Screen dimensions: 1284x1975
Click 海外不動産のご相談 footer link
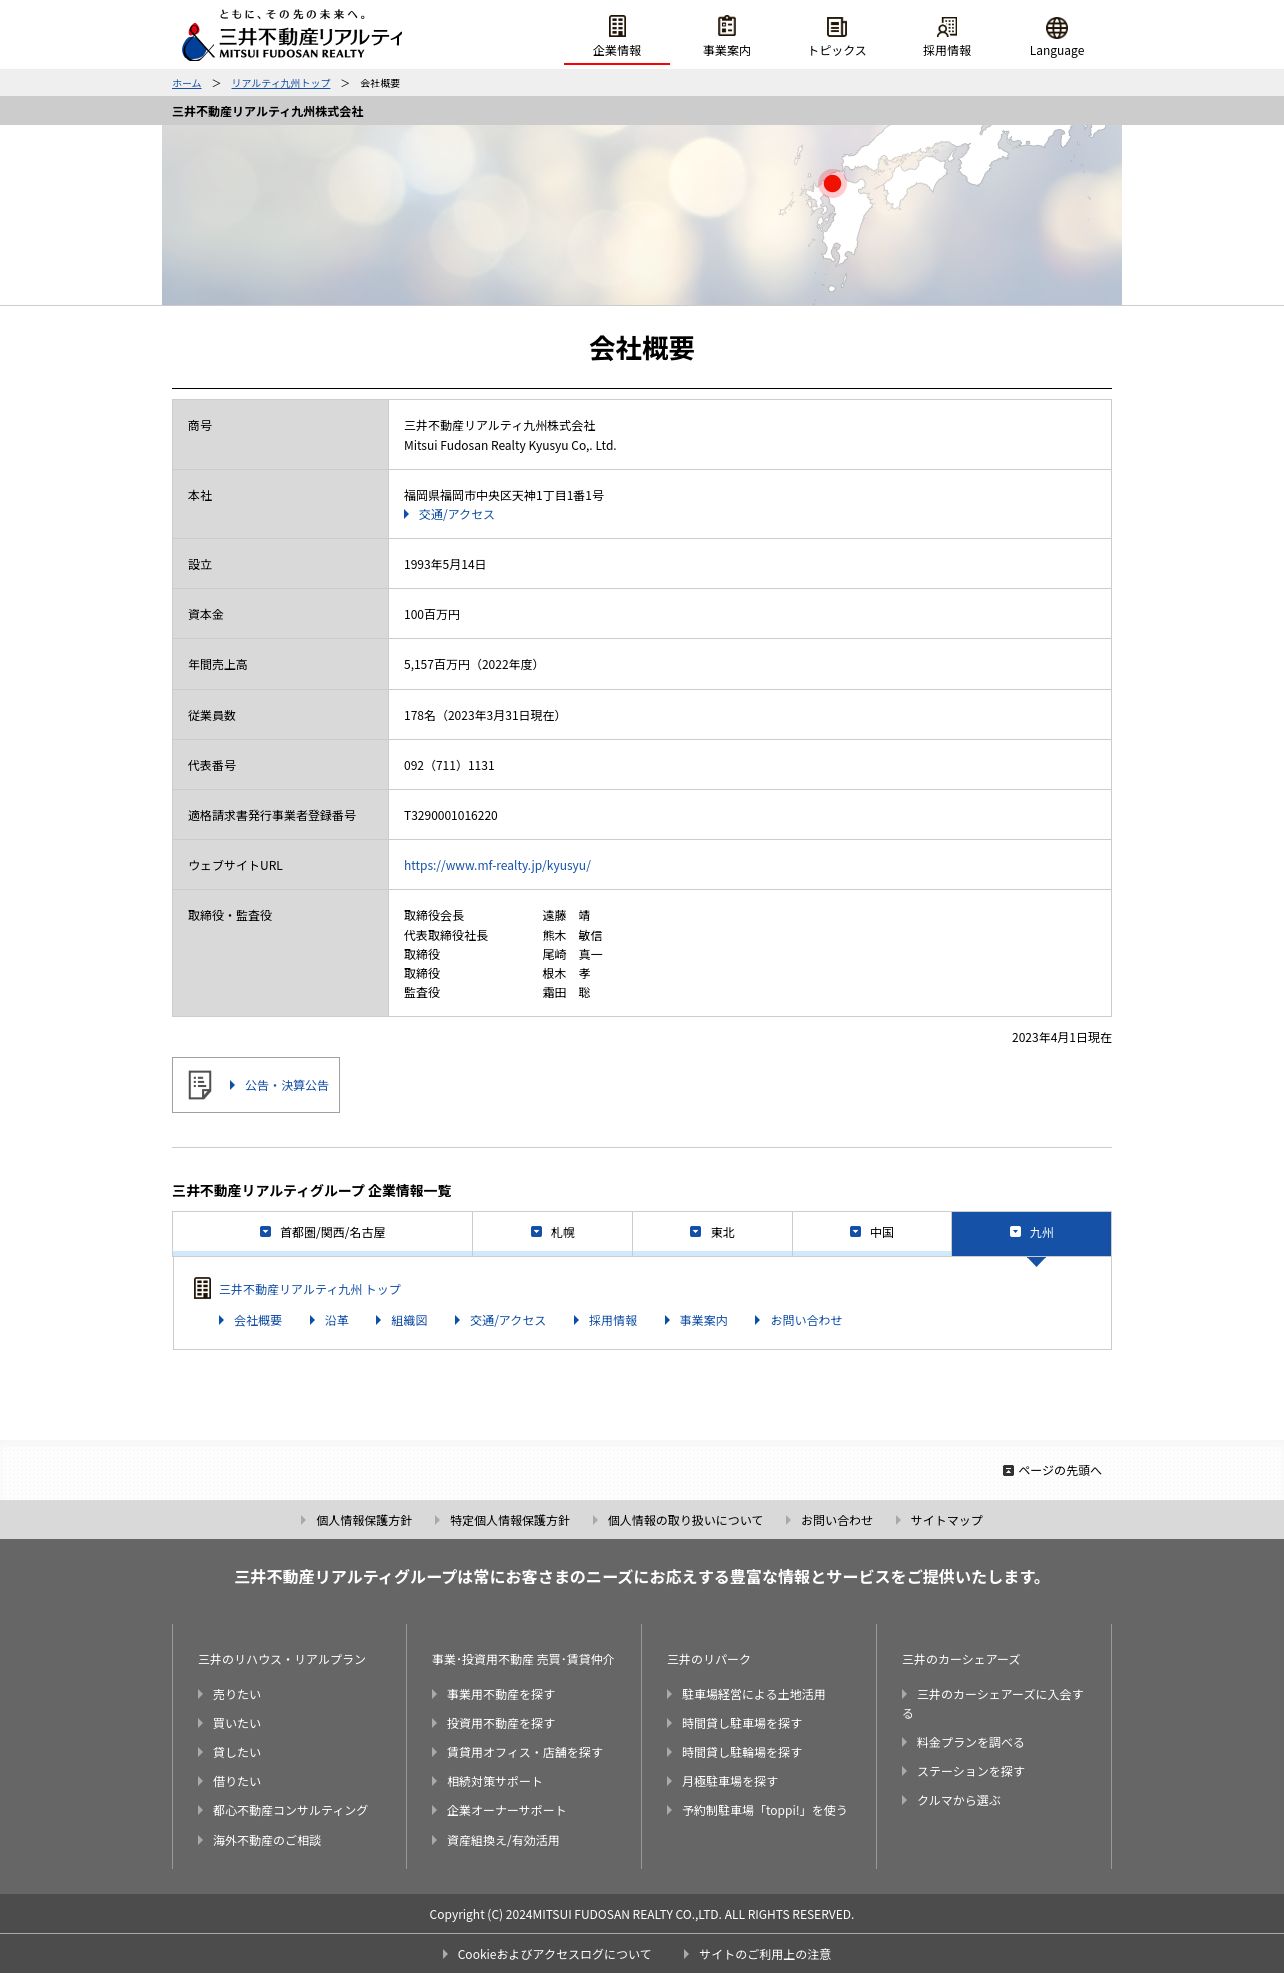point(267,1840)
